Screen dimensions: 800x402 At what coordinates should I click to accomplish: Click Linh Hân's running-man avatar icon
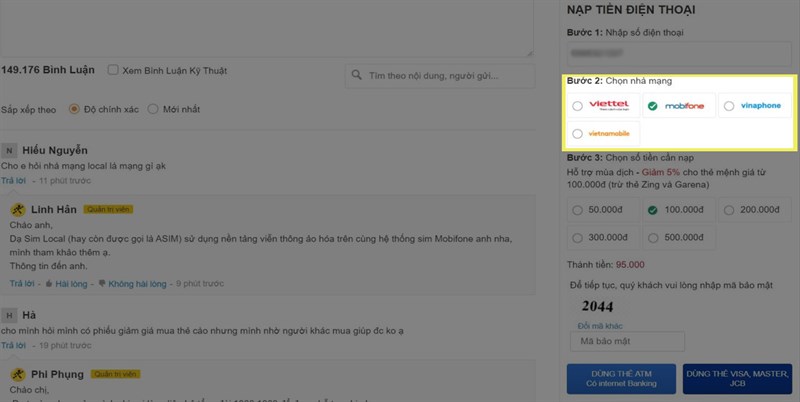tap(18, 210)
